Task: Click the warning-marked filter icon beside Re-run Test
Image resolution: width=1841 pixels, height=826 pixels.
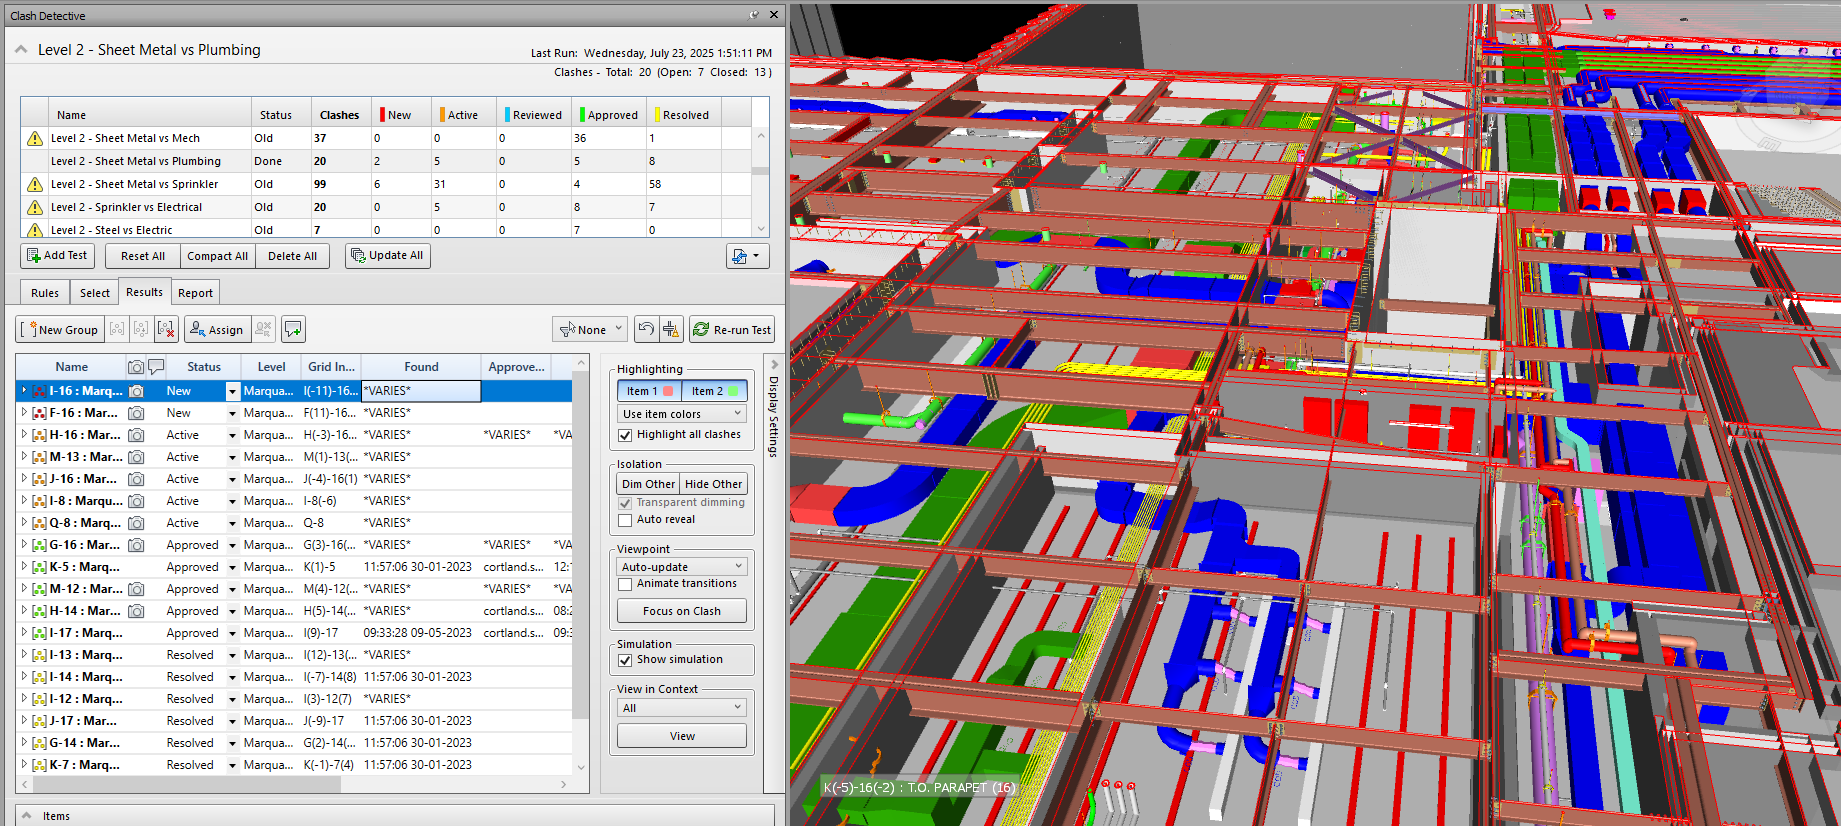Action: pos(671,329)
